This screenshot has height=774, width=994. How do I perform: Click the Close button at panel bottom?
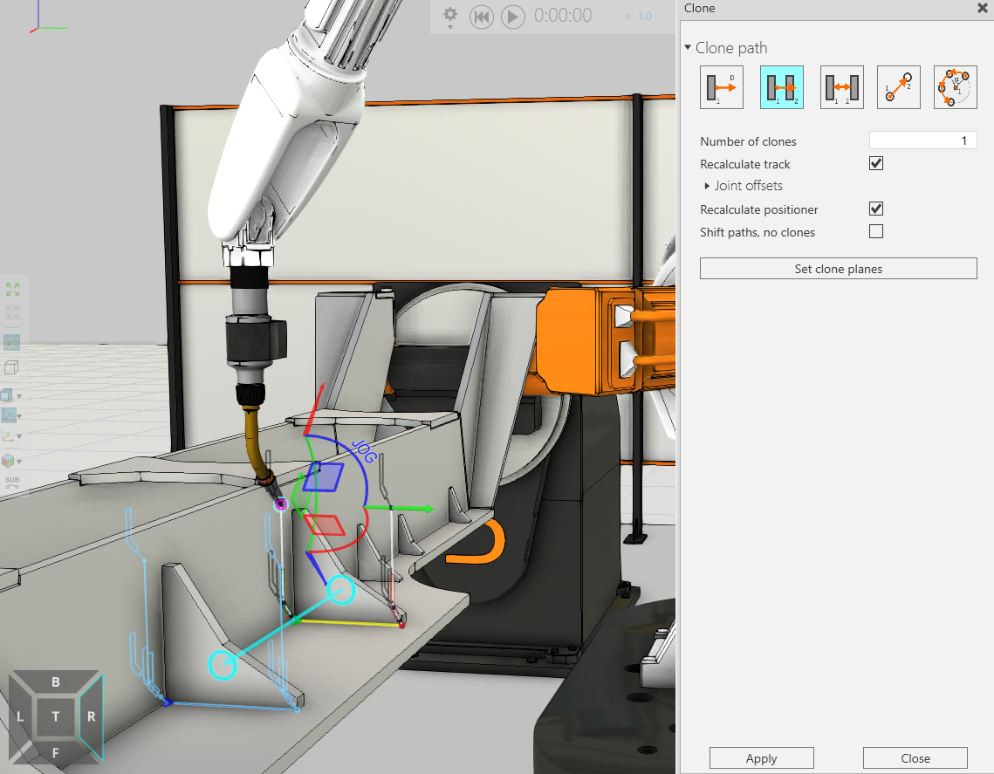click(x=915, y=758)
